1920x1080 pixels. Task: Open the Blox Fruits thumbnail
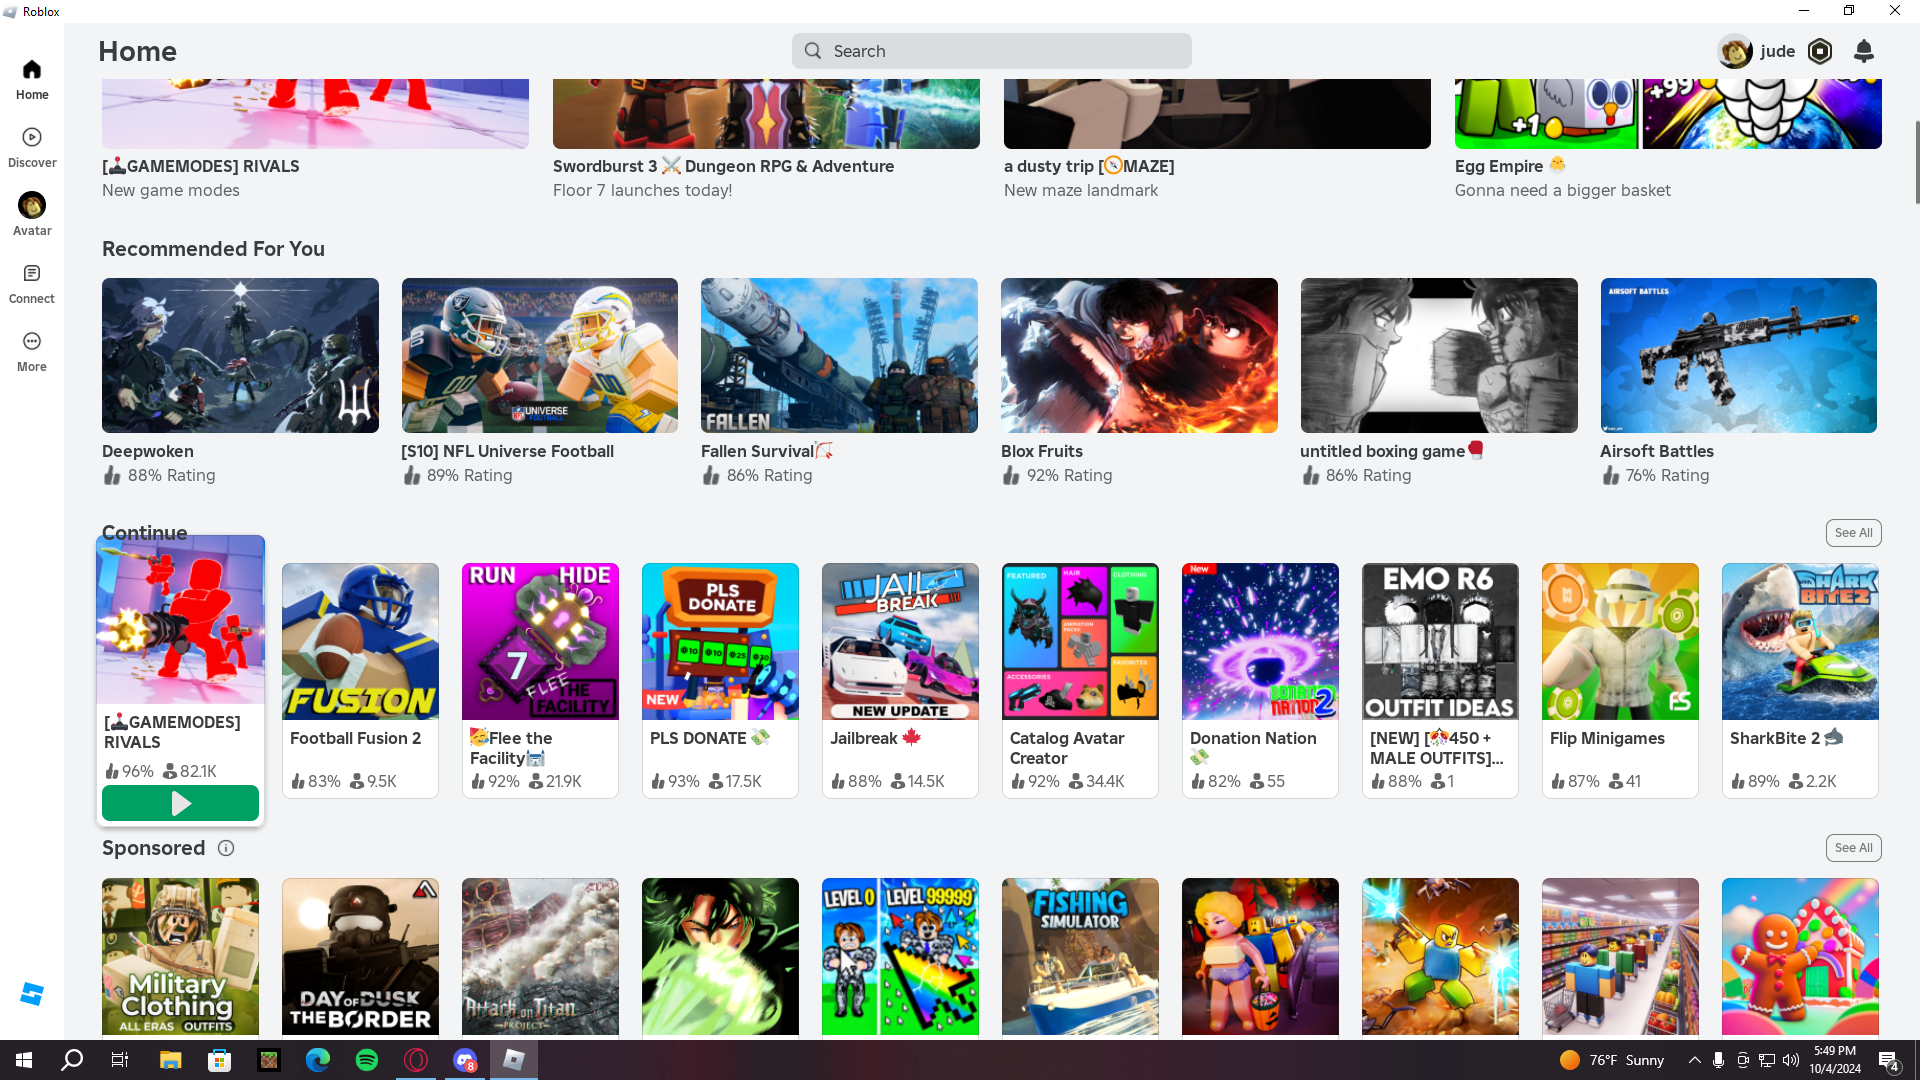point(1139,355)
